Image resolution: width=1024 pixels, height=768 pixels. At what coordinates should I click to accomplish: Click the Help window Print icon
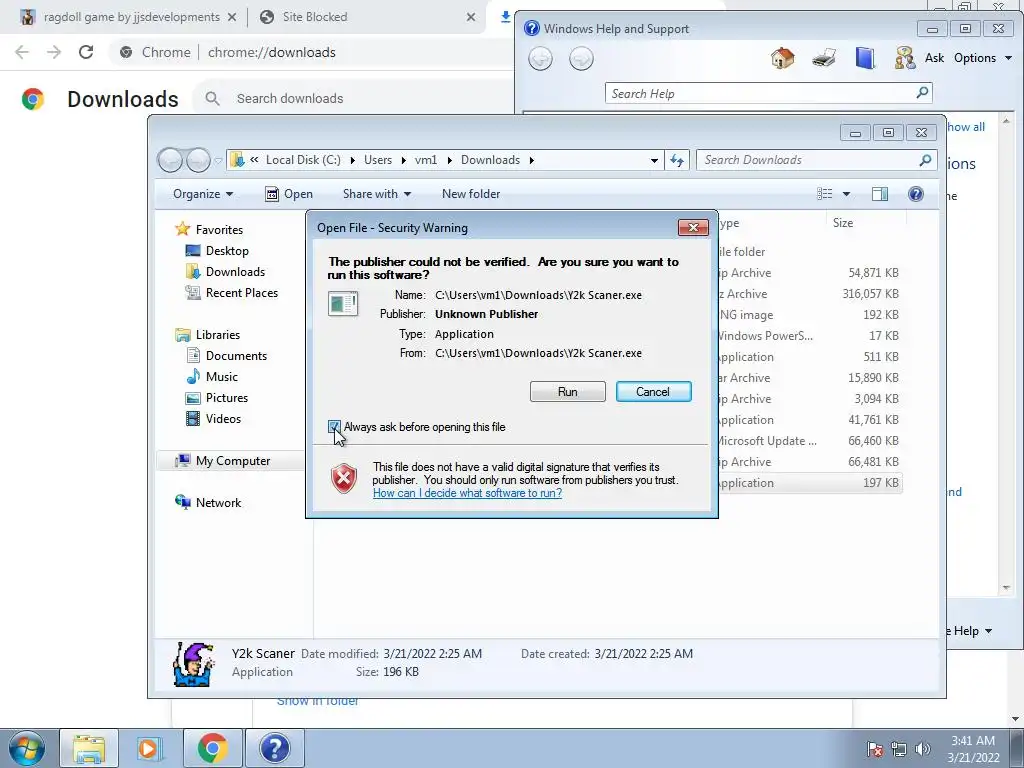824,58
